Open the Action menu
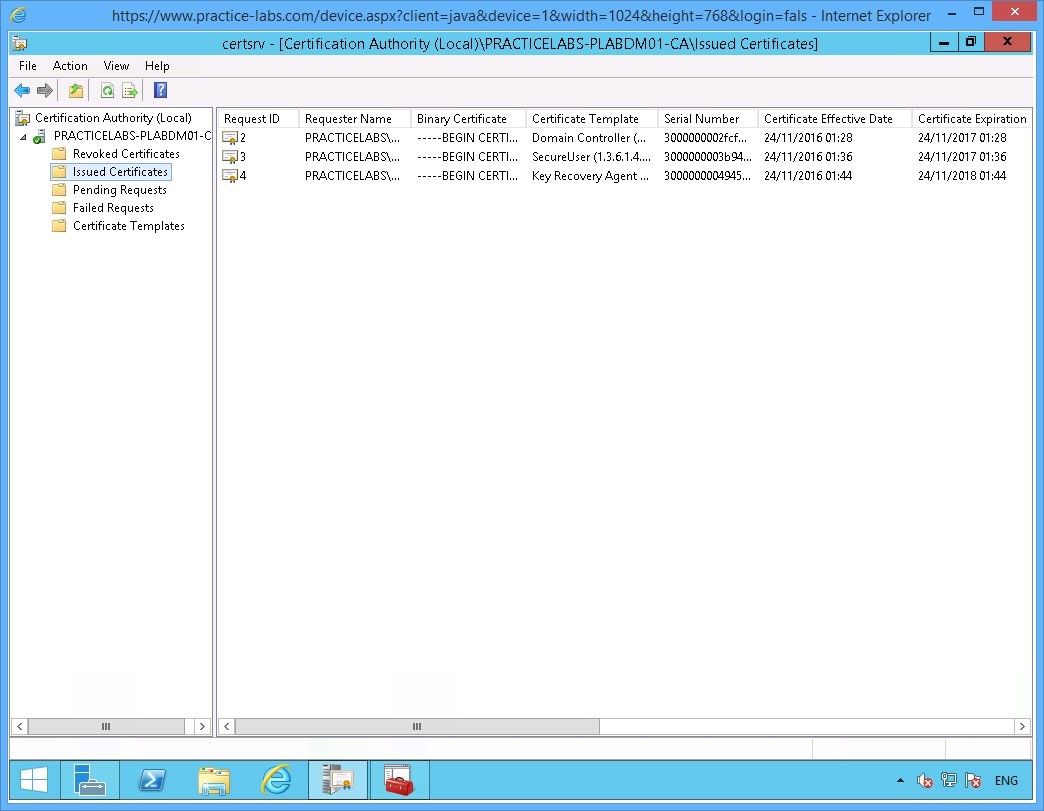1044x811 pixels. (x=70, y=66)
